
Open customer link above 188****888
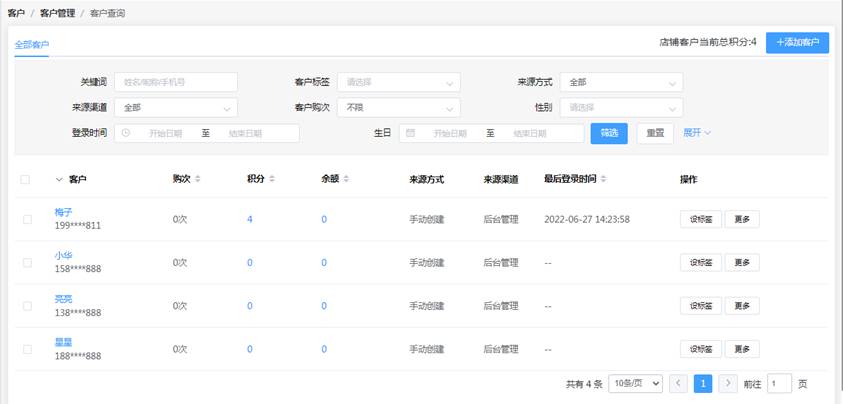[x=63, y=342]
